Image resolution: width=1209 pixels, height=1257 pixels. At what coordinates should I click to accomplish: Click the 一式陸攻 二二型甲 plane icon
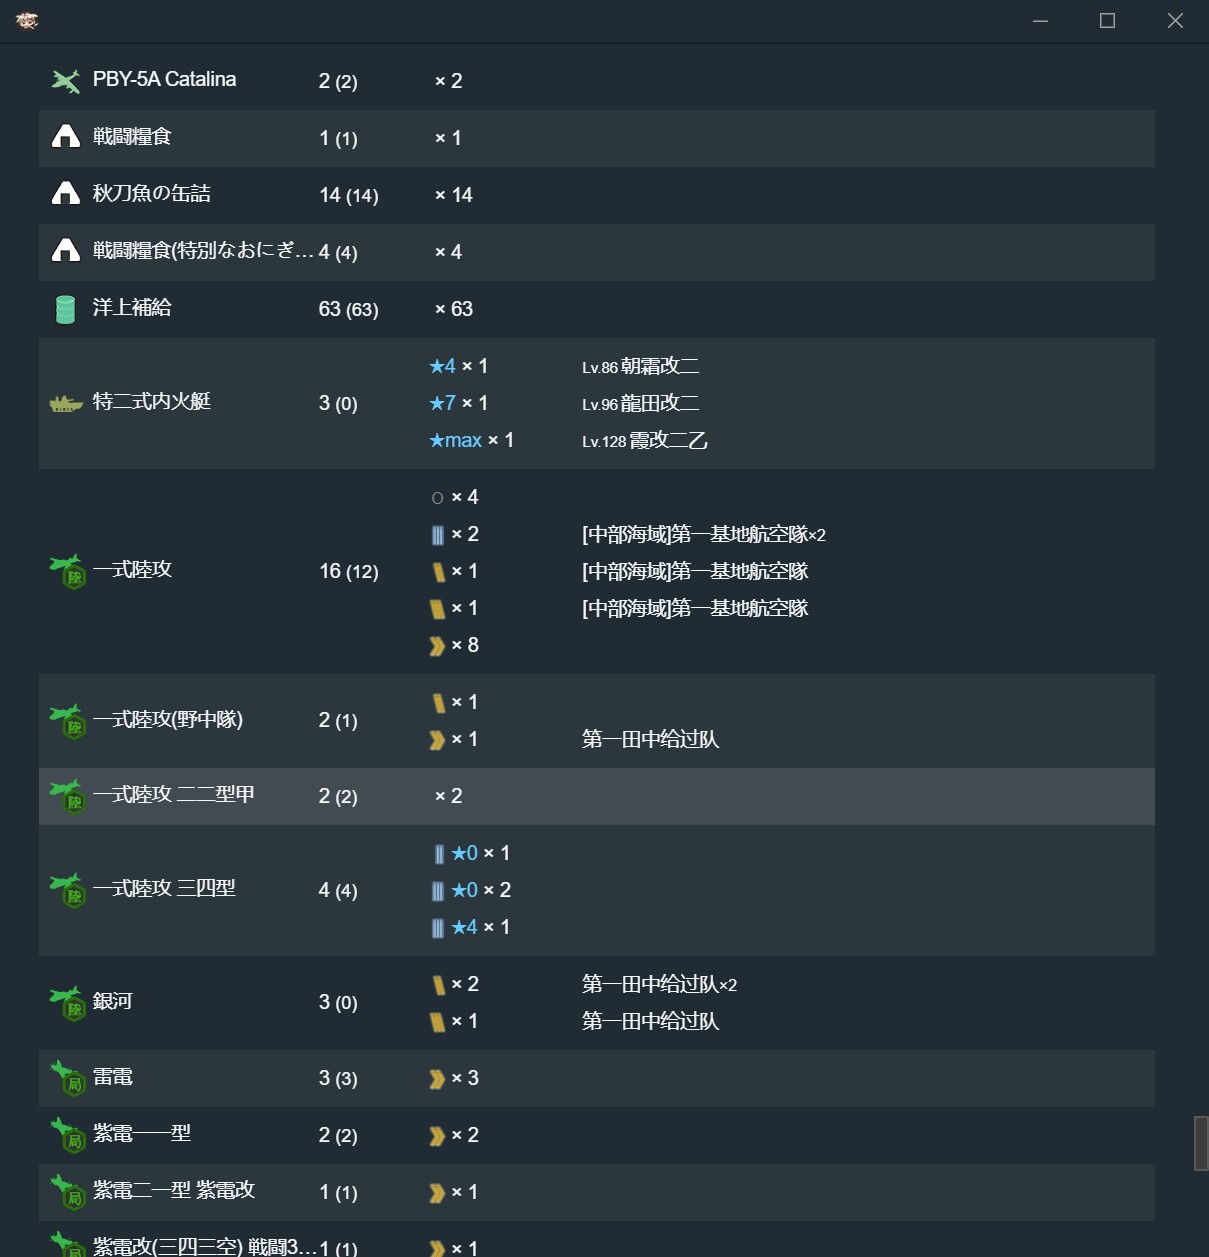68,797
